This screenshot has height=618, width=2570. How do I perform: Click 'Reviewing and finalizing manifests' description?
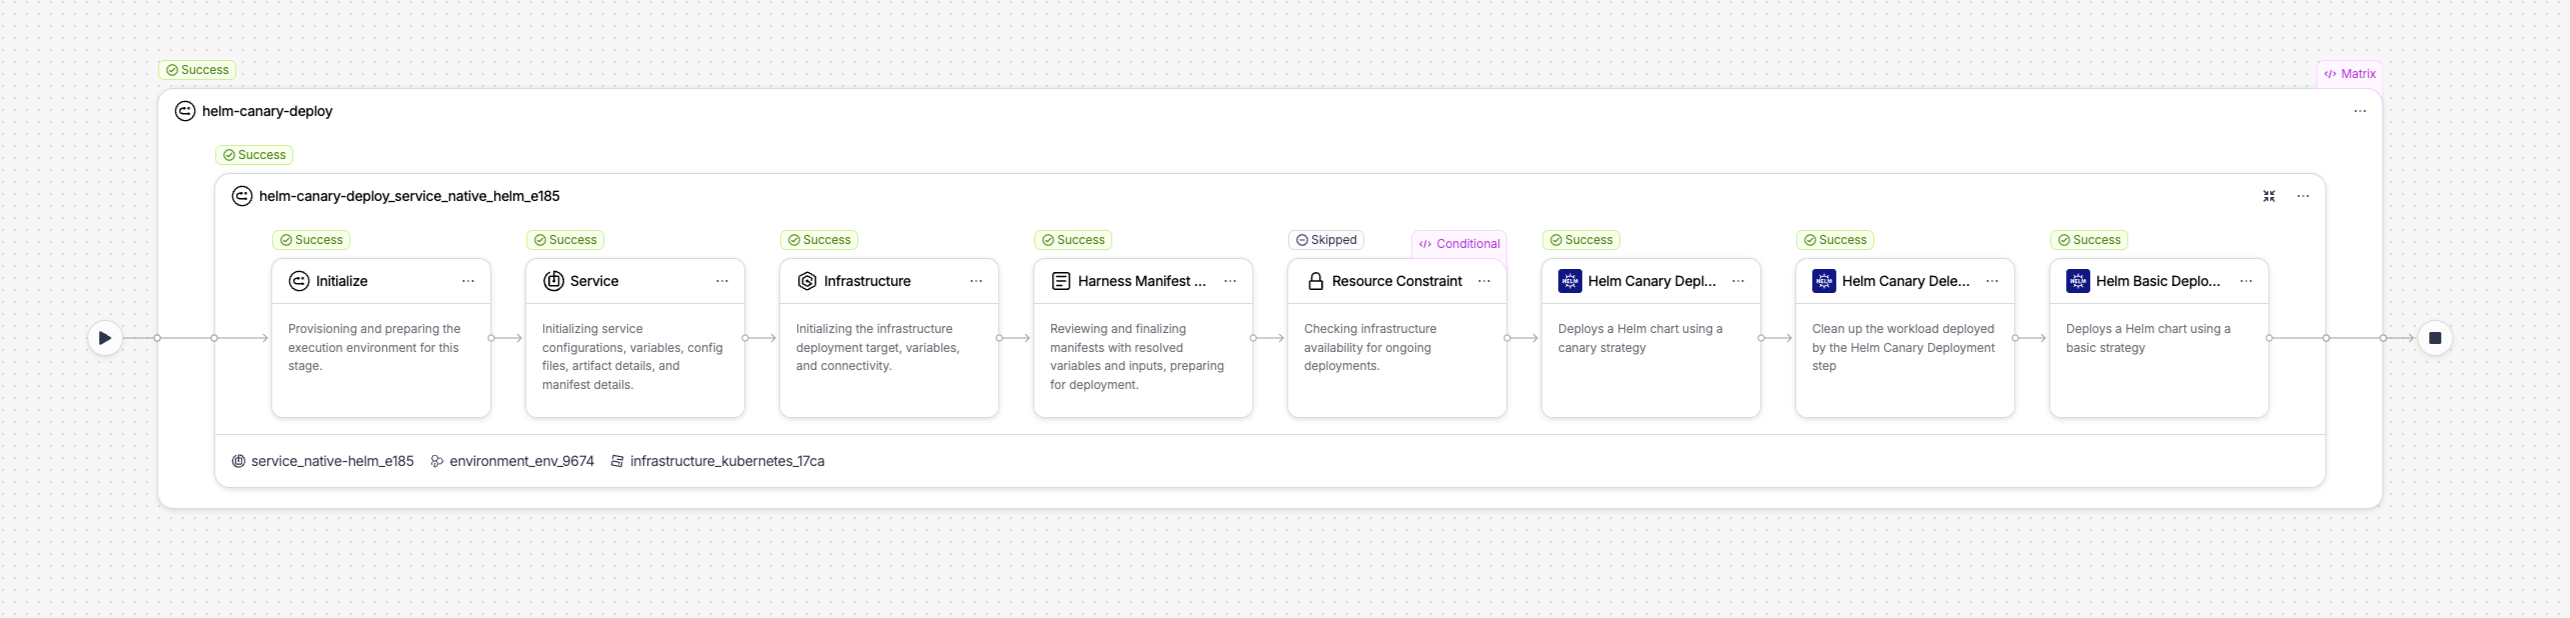click(x=1137, y=356)
